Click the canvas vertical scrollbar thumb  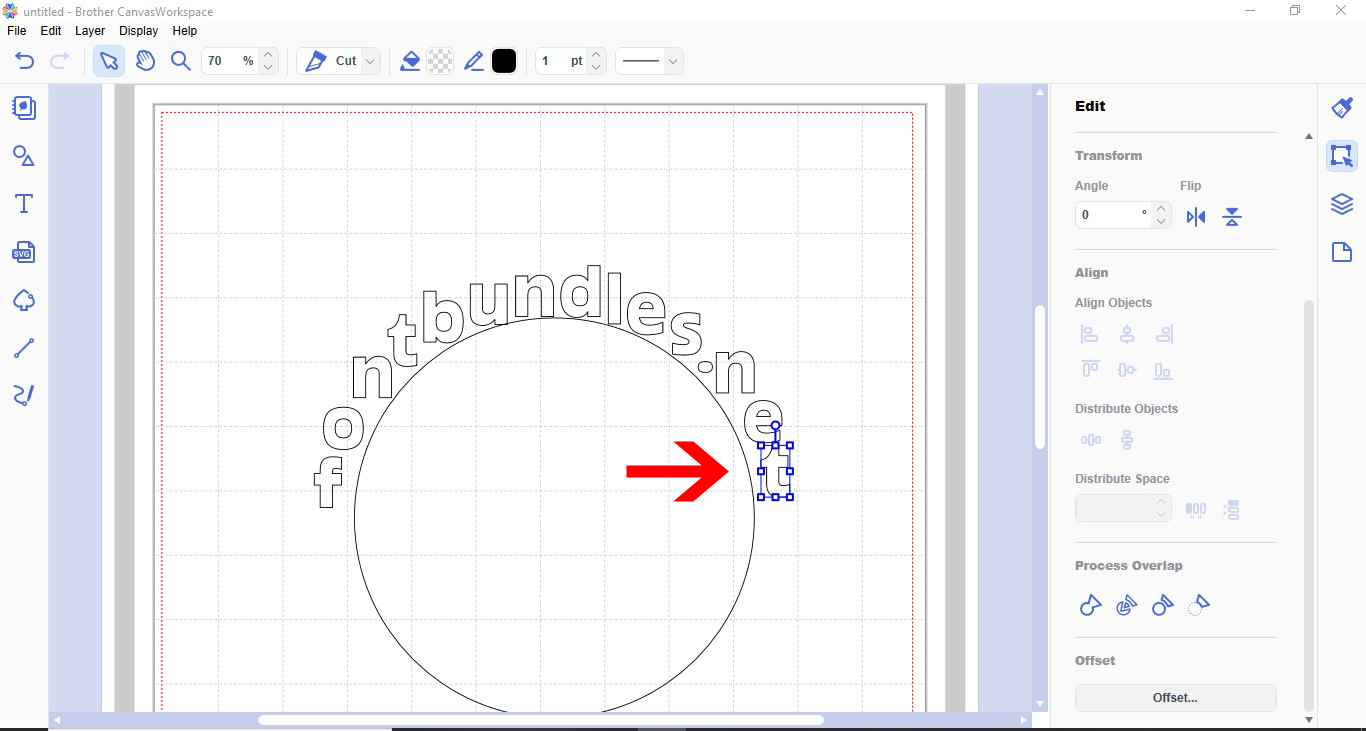point(1040,375)
